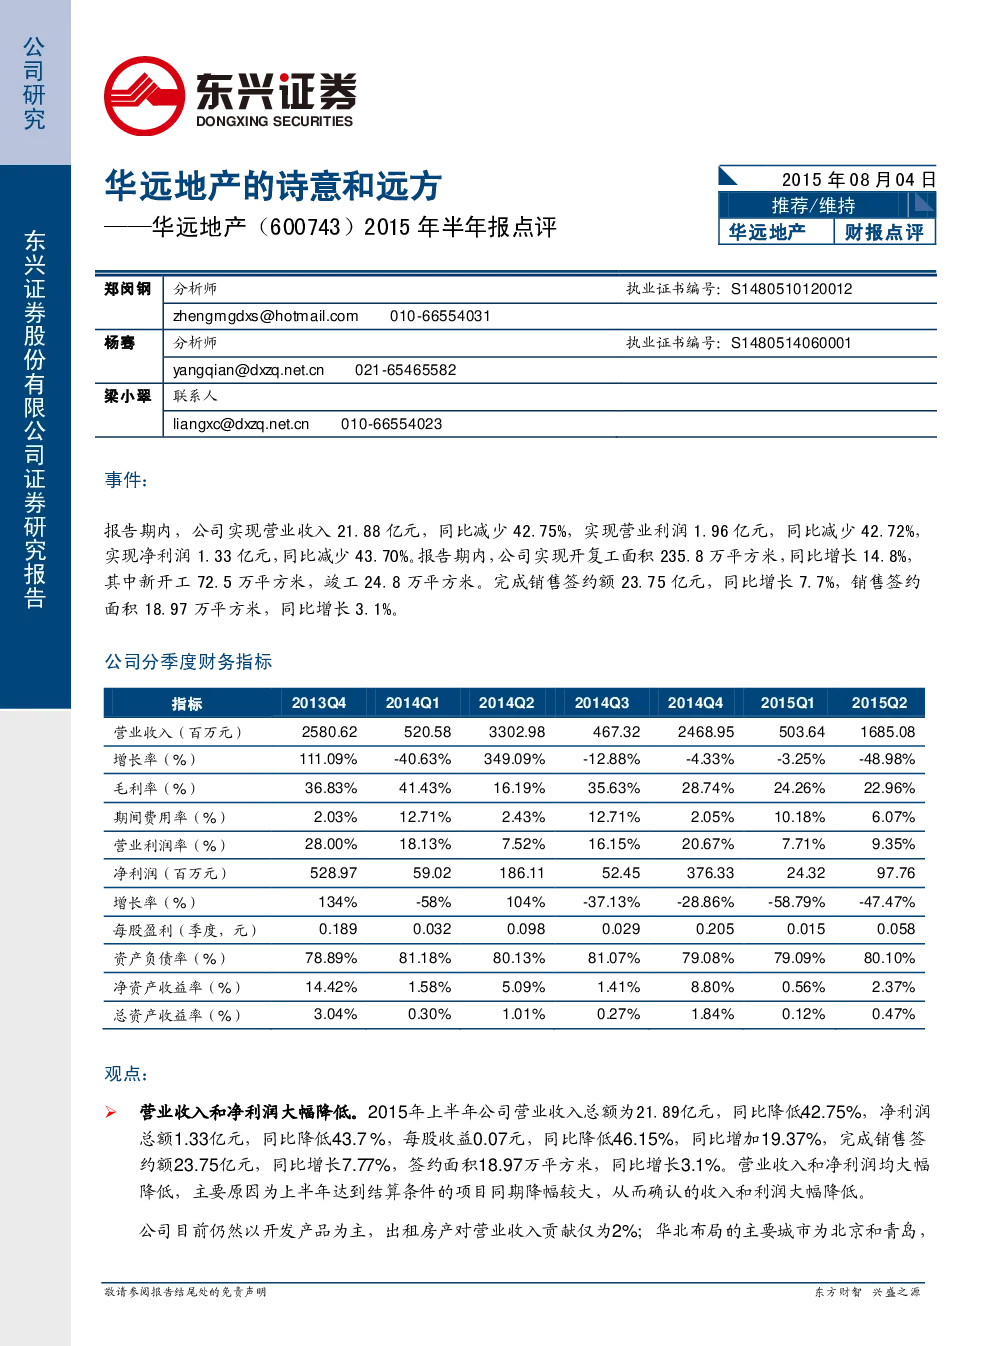
Task: Click the row label 每股盈利(季度,元)
Action: [x=186, y=930]
